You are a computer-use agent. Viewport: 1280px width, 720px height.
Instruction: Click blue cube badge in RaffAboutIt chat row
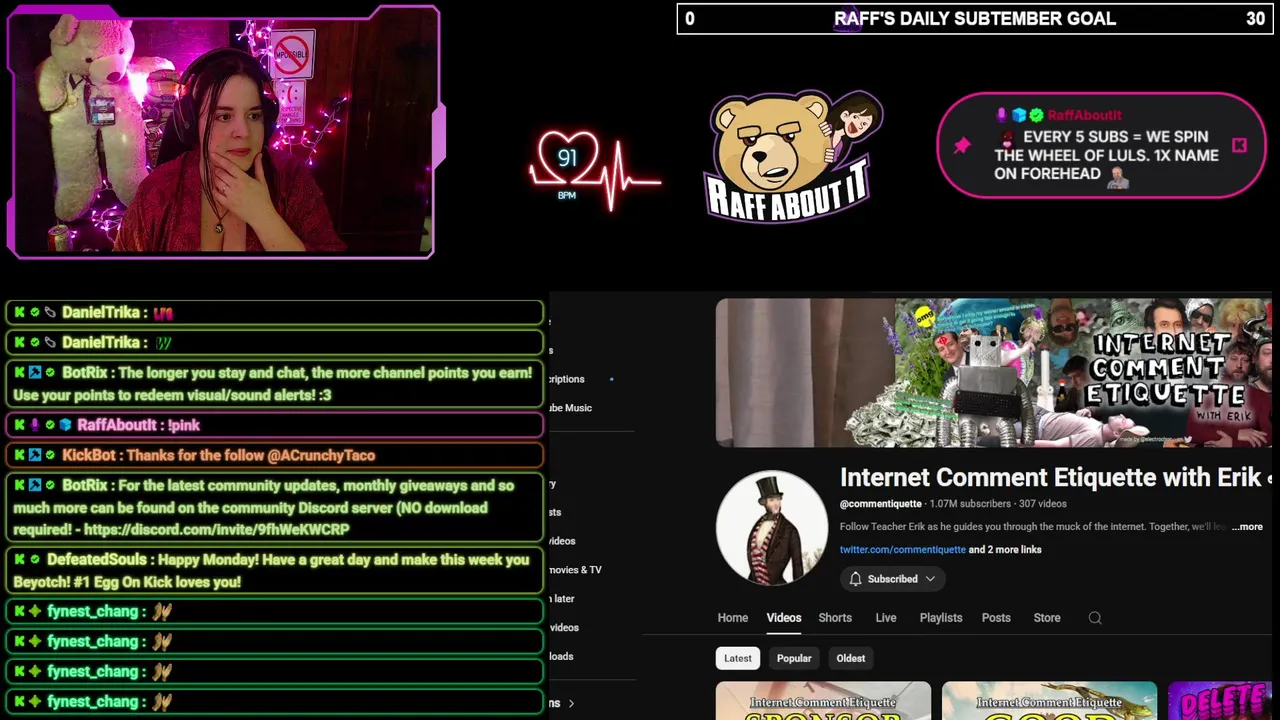pos(65,425)
